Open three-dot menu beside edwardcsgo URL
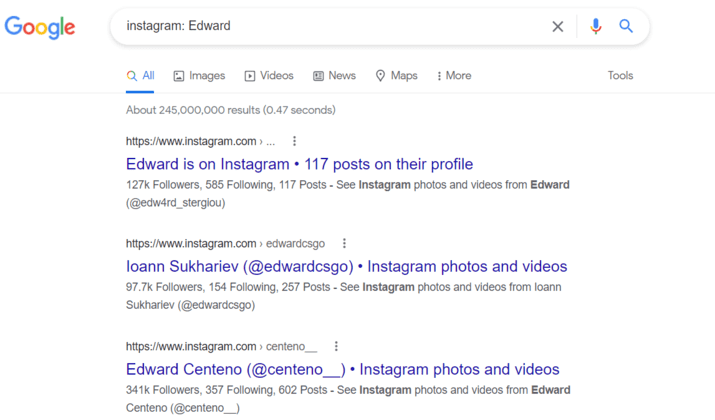 [x=344, y=244]
